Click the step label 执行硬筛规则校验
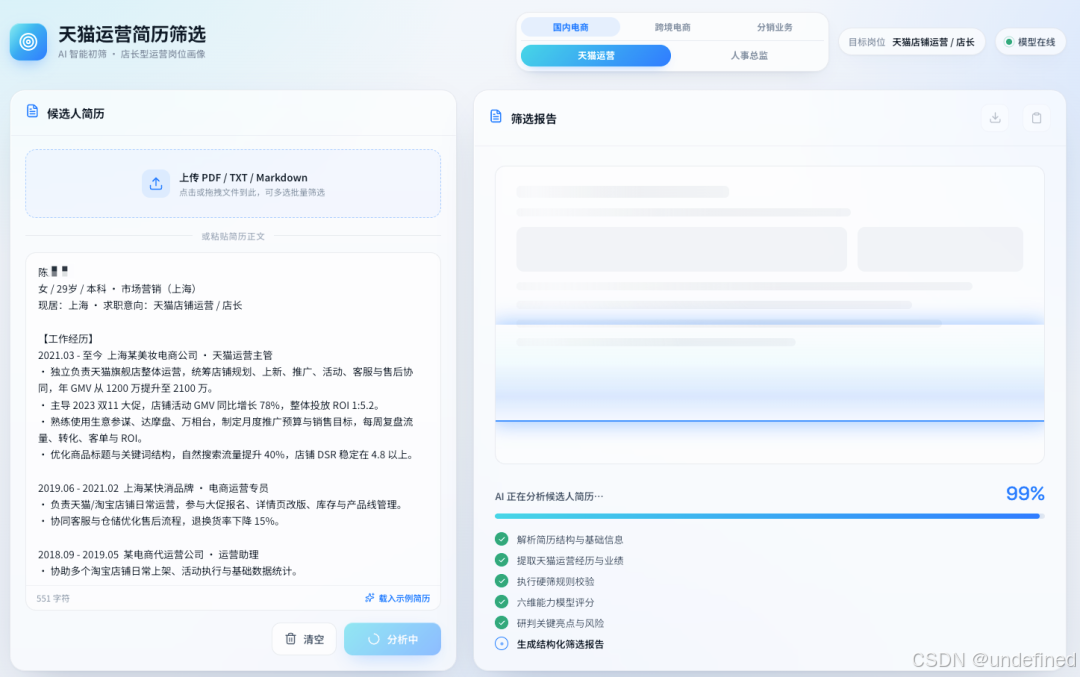 555,582
